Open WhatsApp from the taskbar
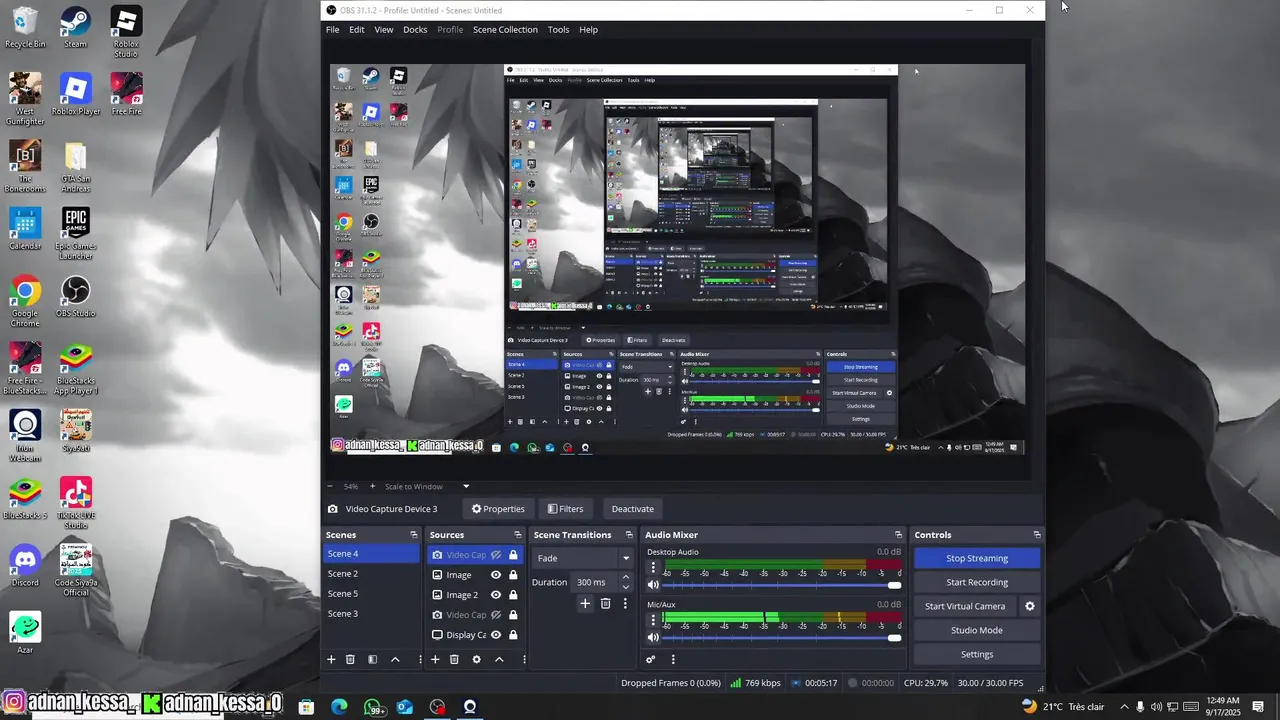Image resolution: width=1280 pixels, height=720 pixels. pos(373,707)
